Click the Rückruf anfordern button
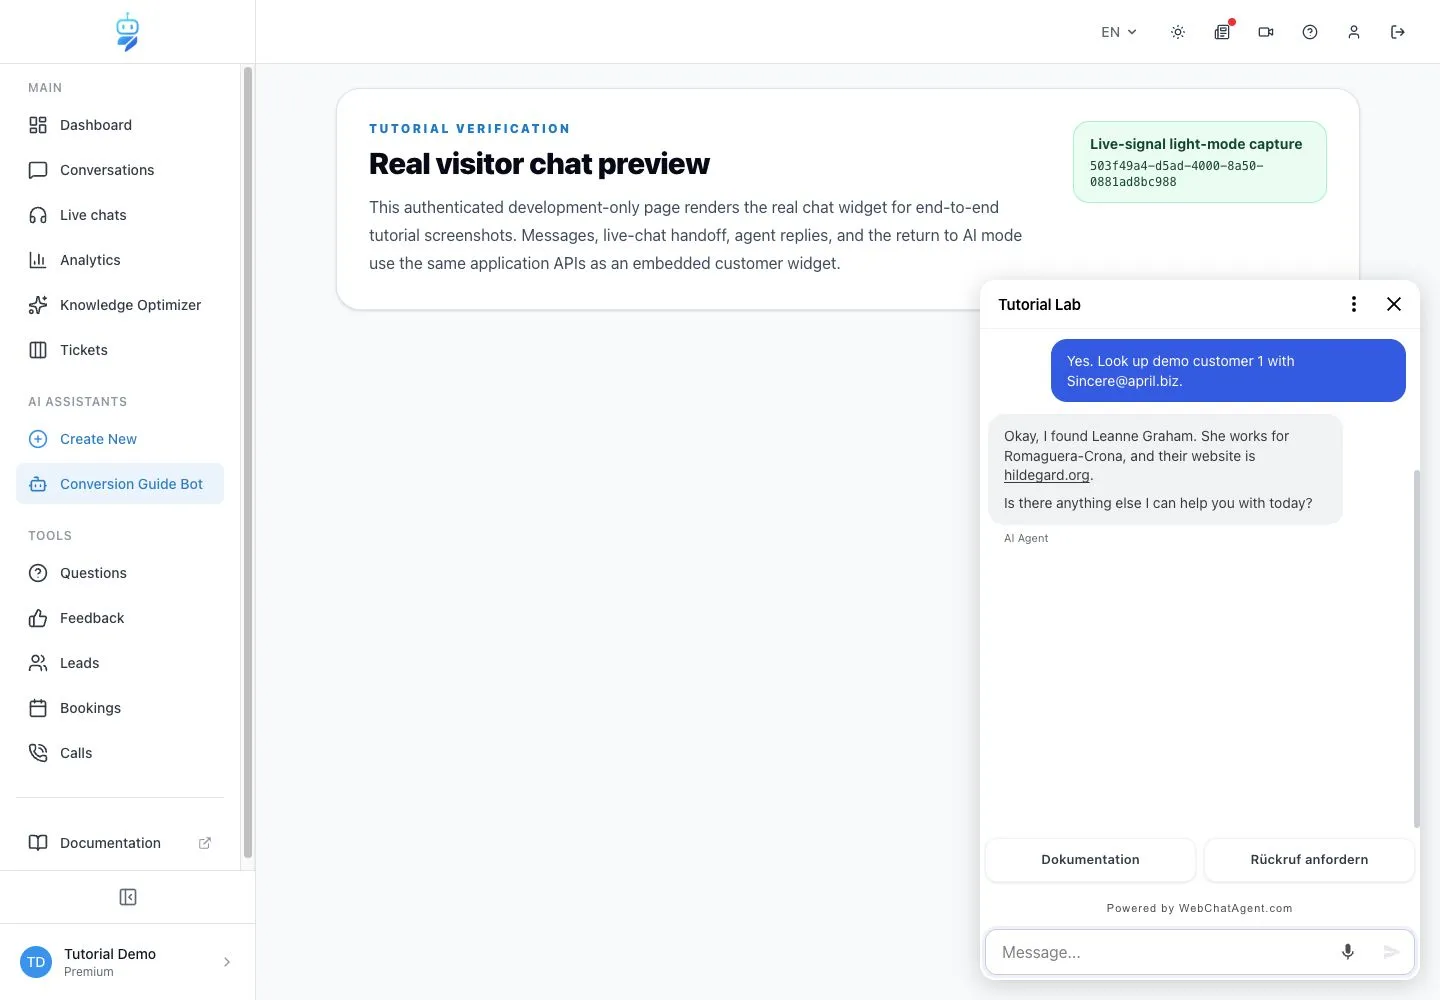 click(1309, 860)
